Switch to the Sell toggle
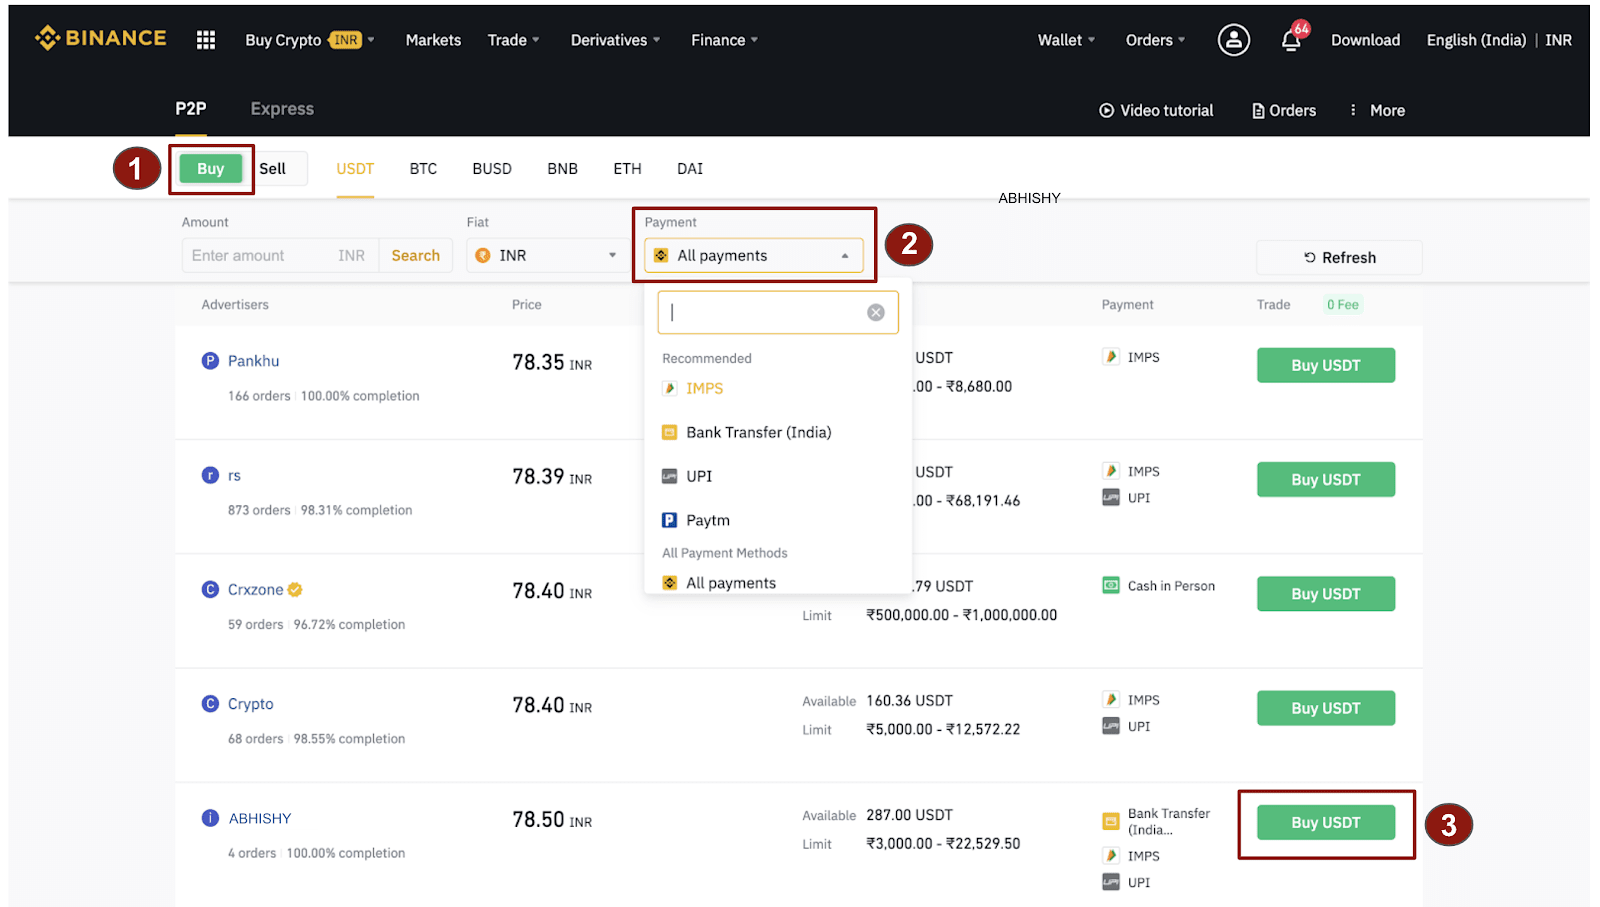Screen dimensions: 1600x907 [272, 169]
